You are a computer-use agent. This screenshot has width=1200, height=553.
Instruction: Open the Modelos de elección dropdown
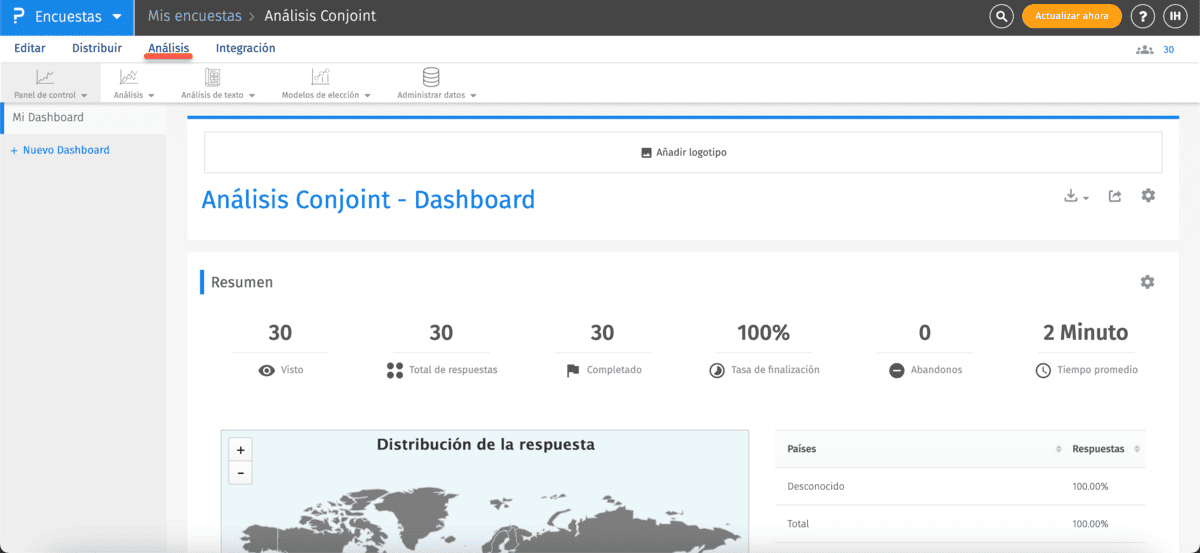pyautogui.click(x=326, y=95)
